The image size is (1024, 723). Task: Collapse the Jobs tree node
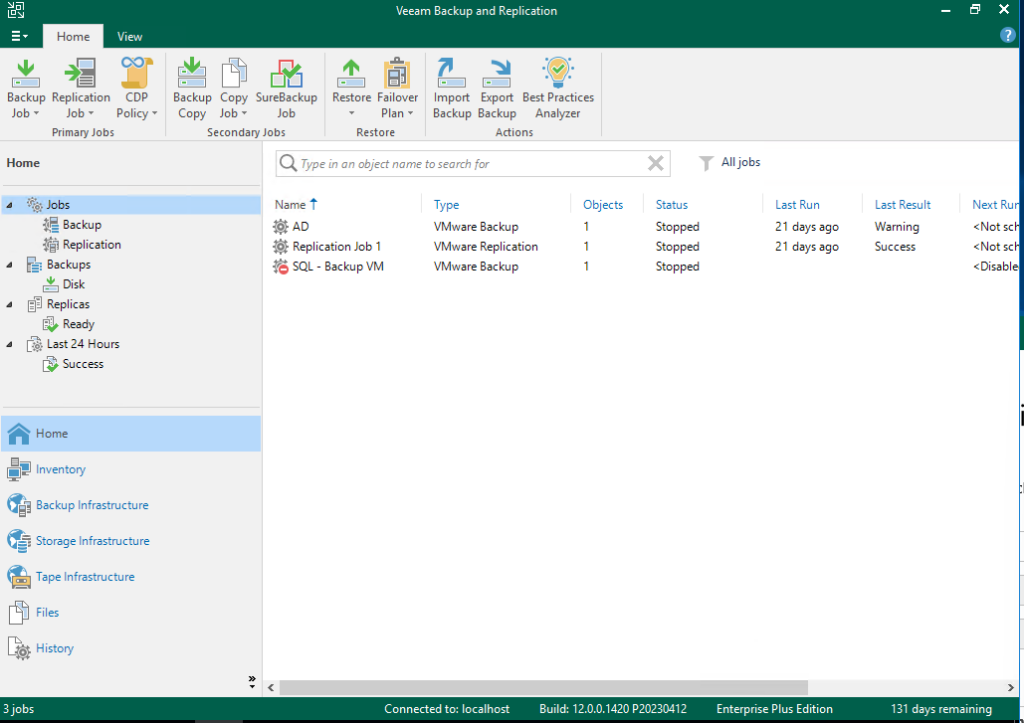click(9, 204)
